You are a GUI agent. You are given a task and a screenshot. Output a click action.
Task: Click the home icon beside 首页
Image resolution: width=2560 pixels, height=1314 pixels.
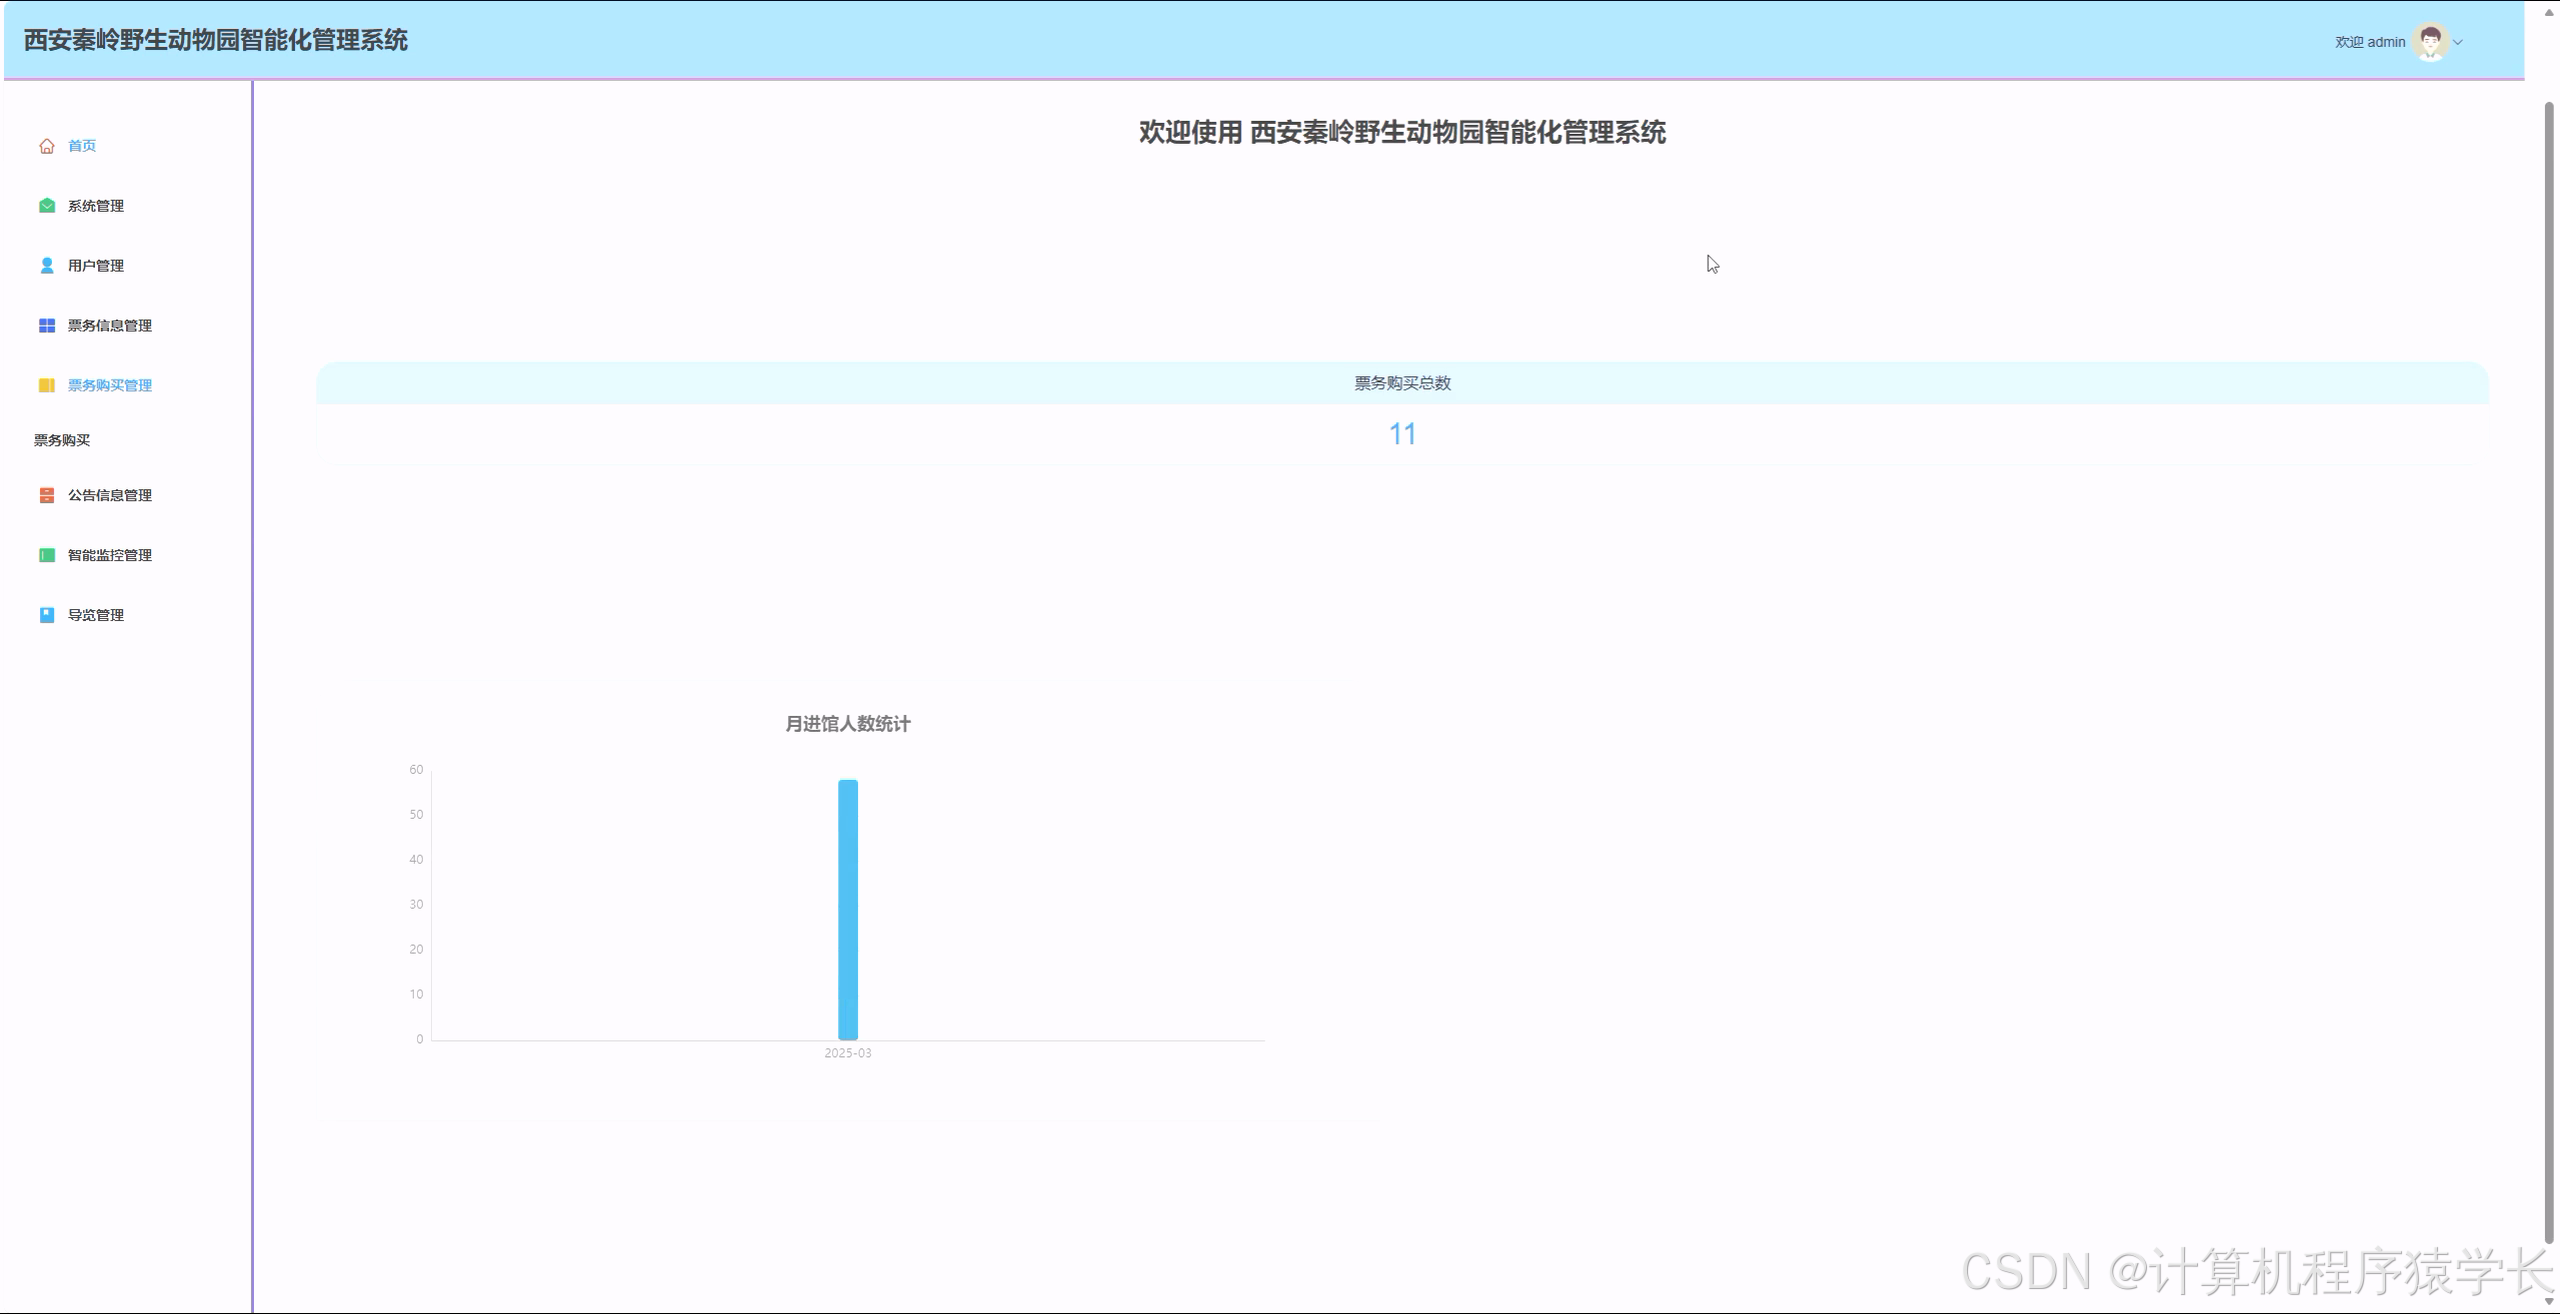tap(47, 146)
